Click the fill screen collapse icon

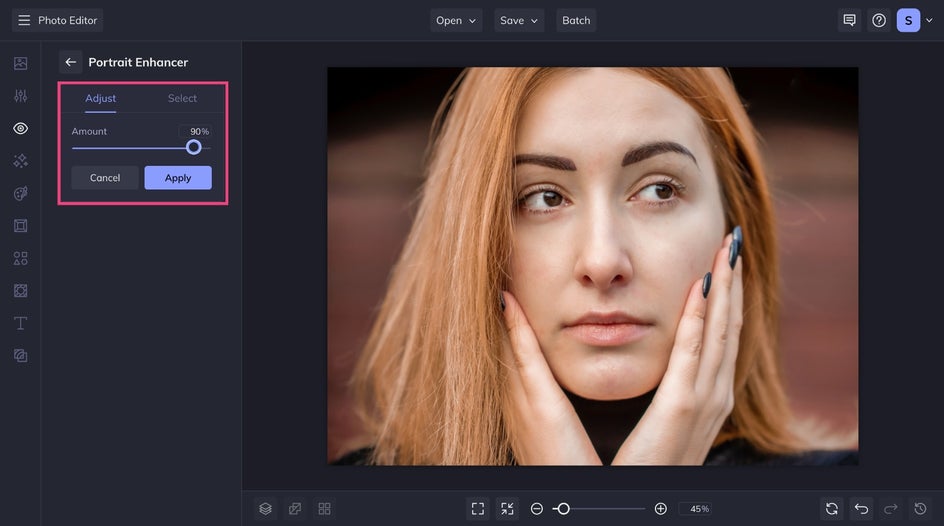[x=508, y=509]
